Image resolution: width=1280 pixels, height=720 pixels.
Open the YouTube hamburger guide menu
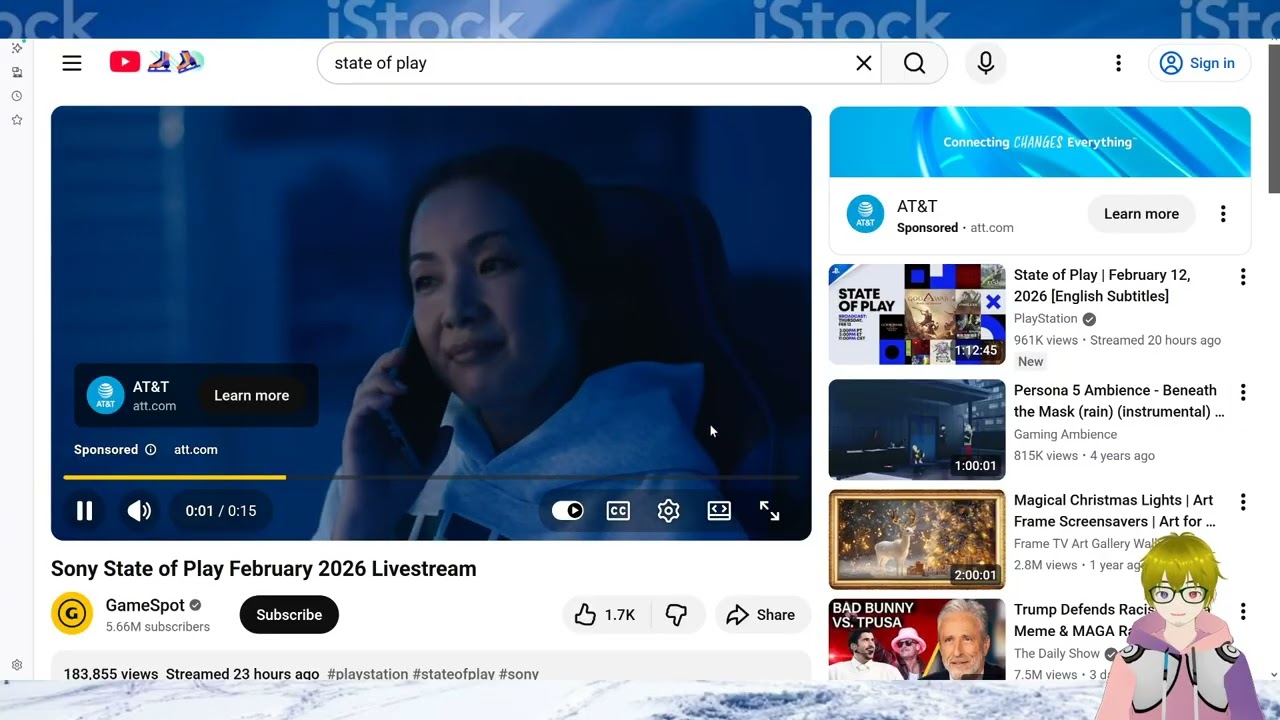(72, 63)
